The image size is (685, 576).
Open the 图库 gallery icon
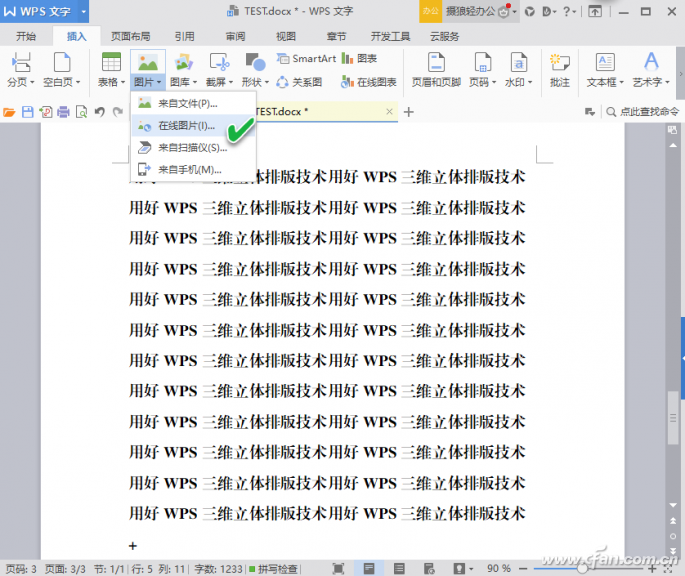183,62
